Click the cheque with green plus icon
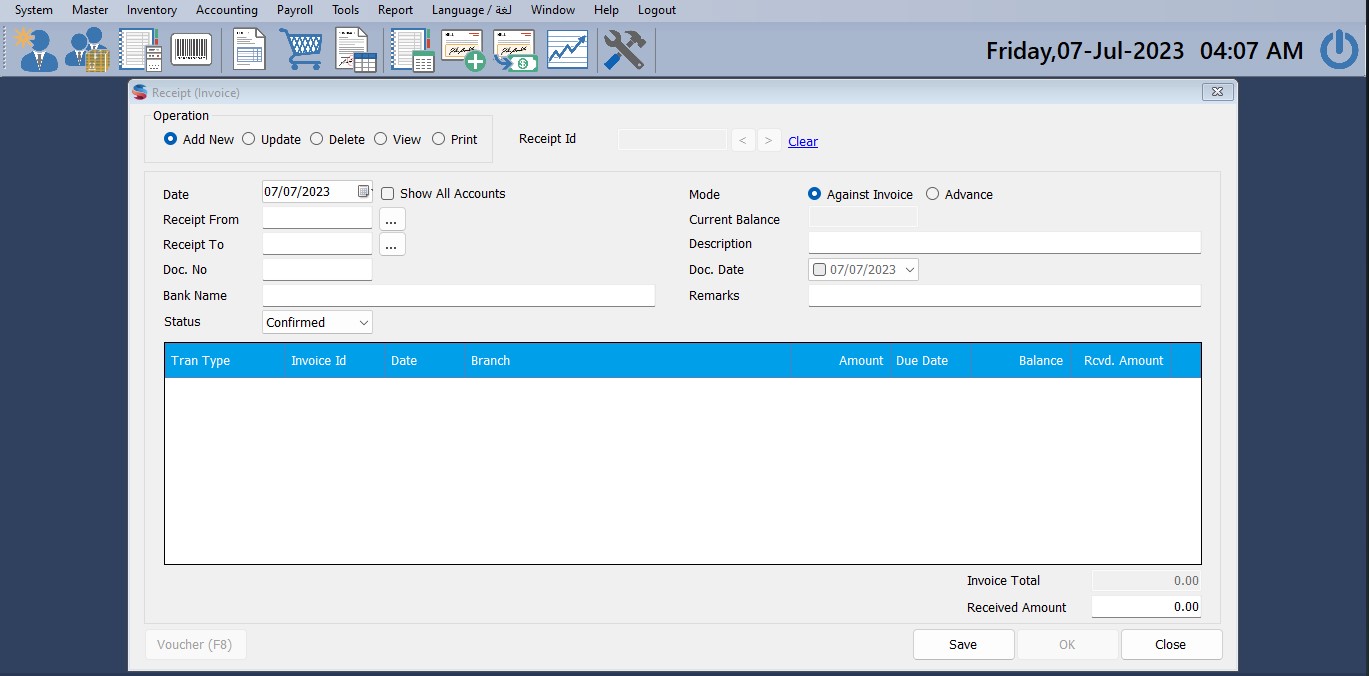Image resolution: width=1369 pixels, height=676 pixels. tap(464, 50)
